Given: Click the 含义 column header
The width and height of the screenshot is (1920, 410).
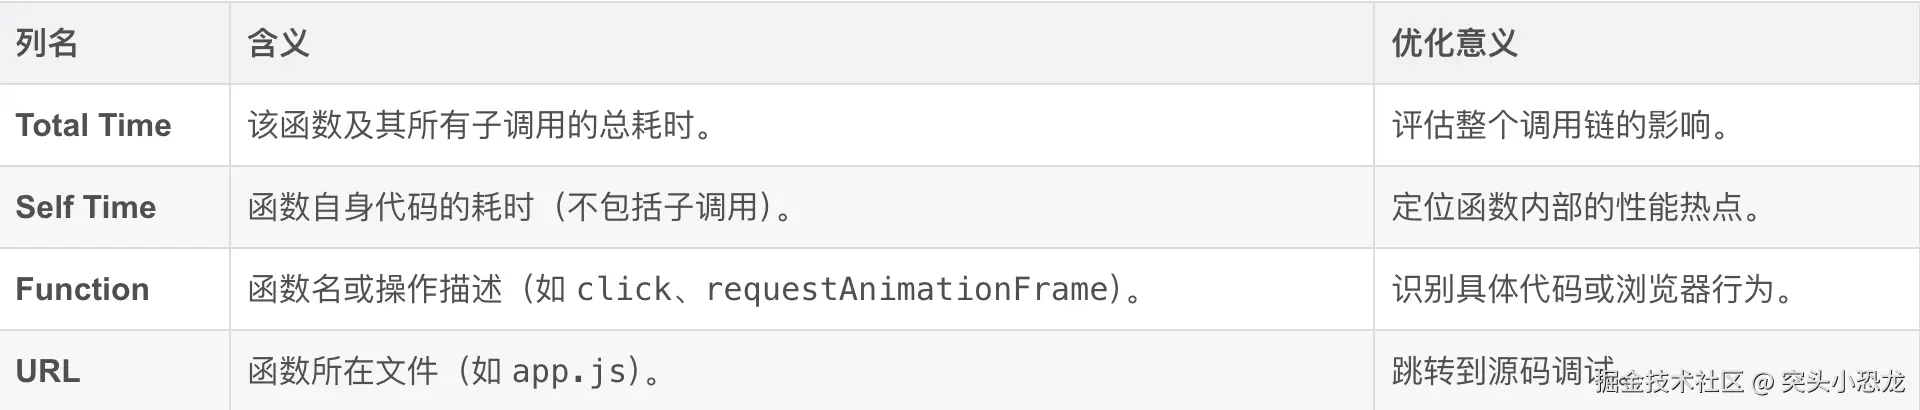Looking at the screenshot, I should tap(278, 43).
